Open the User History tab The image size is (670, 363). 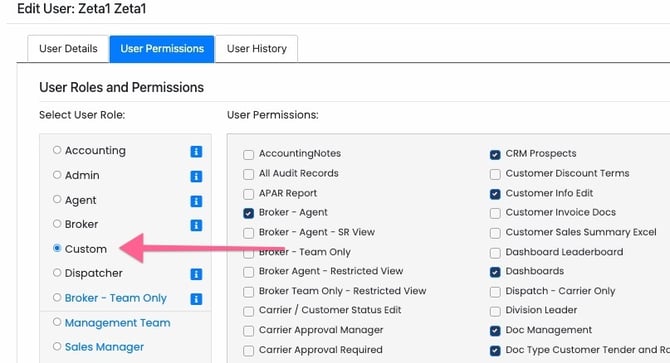click(256, 49)
